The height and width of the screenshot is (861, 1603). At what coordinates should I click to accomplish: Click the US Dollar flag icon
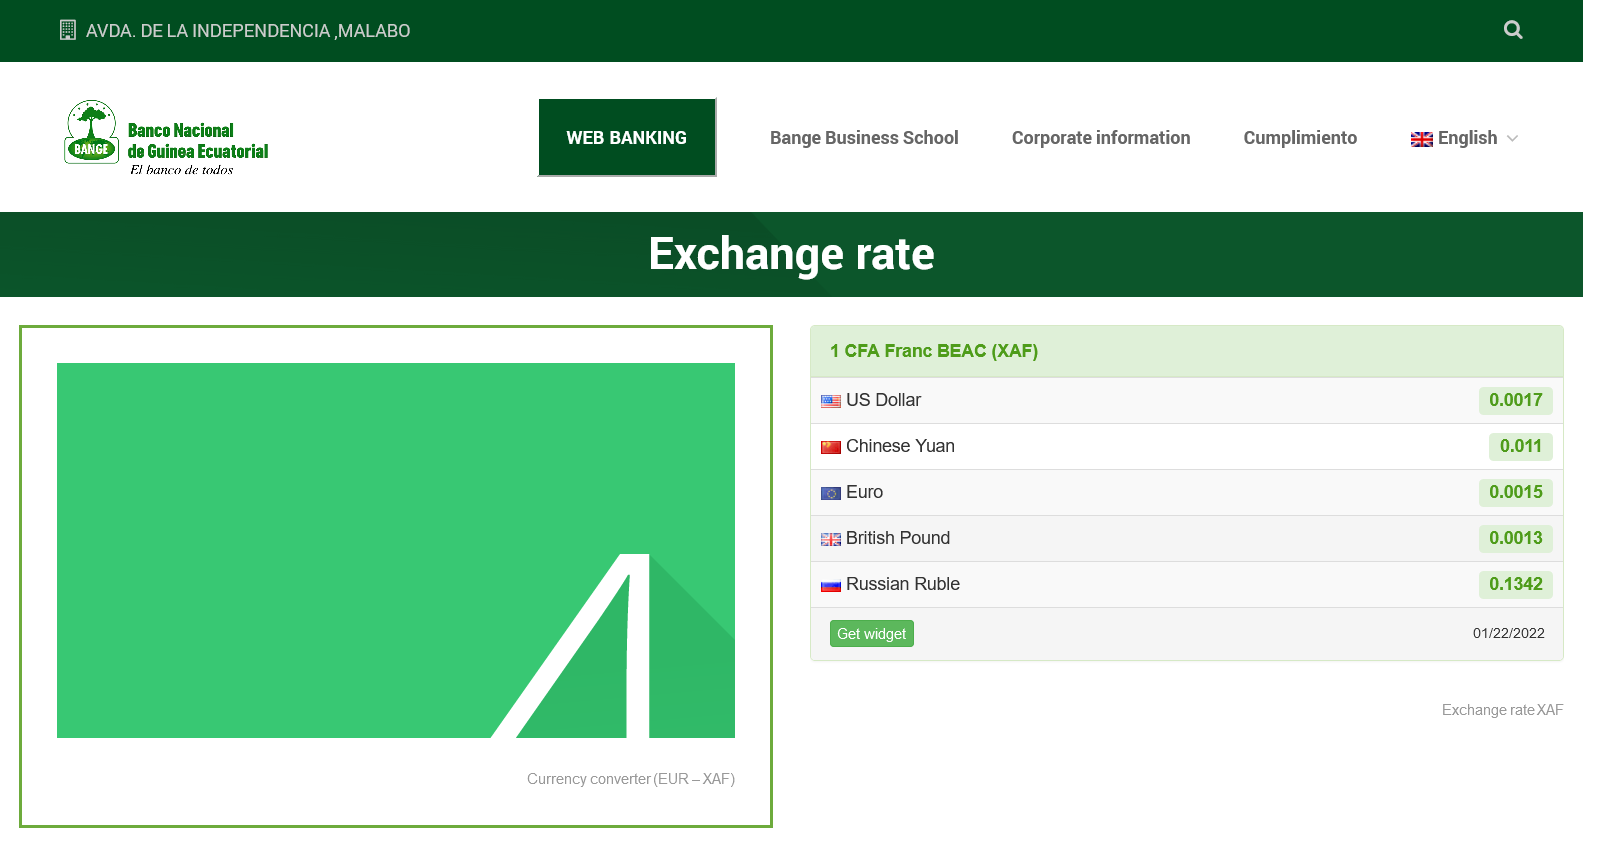[831, 401]
